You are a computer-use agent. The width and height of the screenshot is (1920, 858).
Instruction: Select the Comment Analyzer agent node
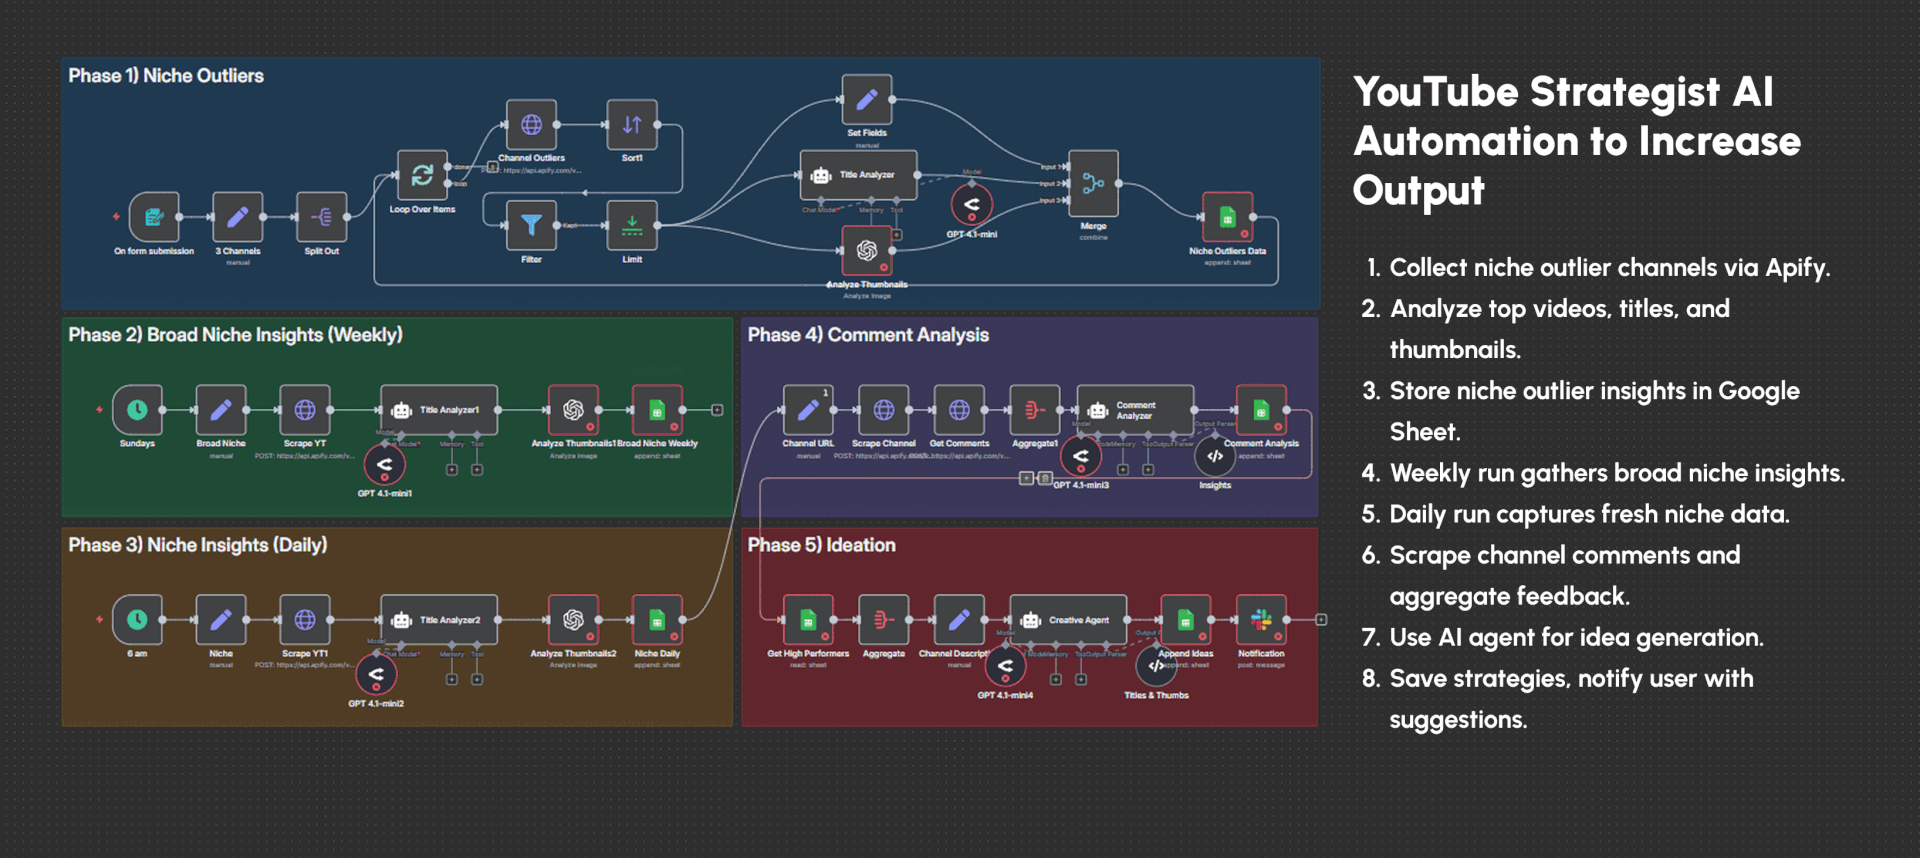click(x=1135, y=410)
